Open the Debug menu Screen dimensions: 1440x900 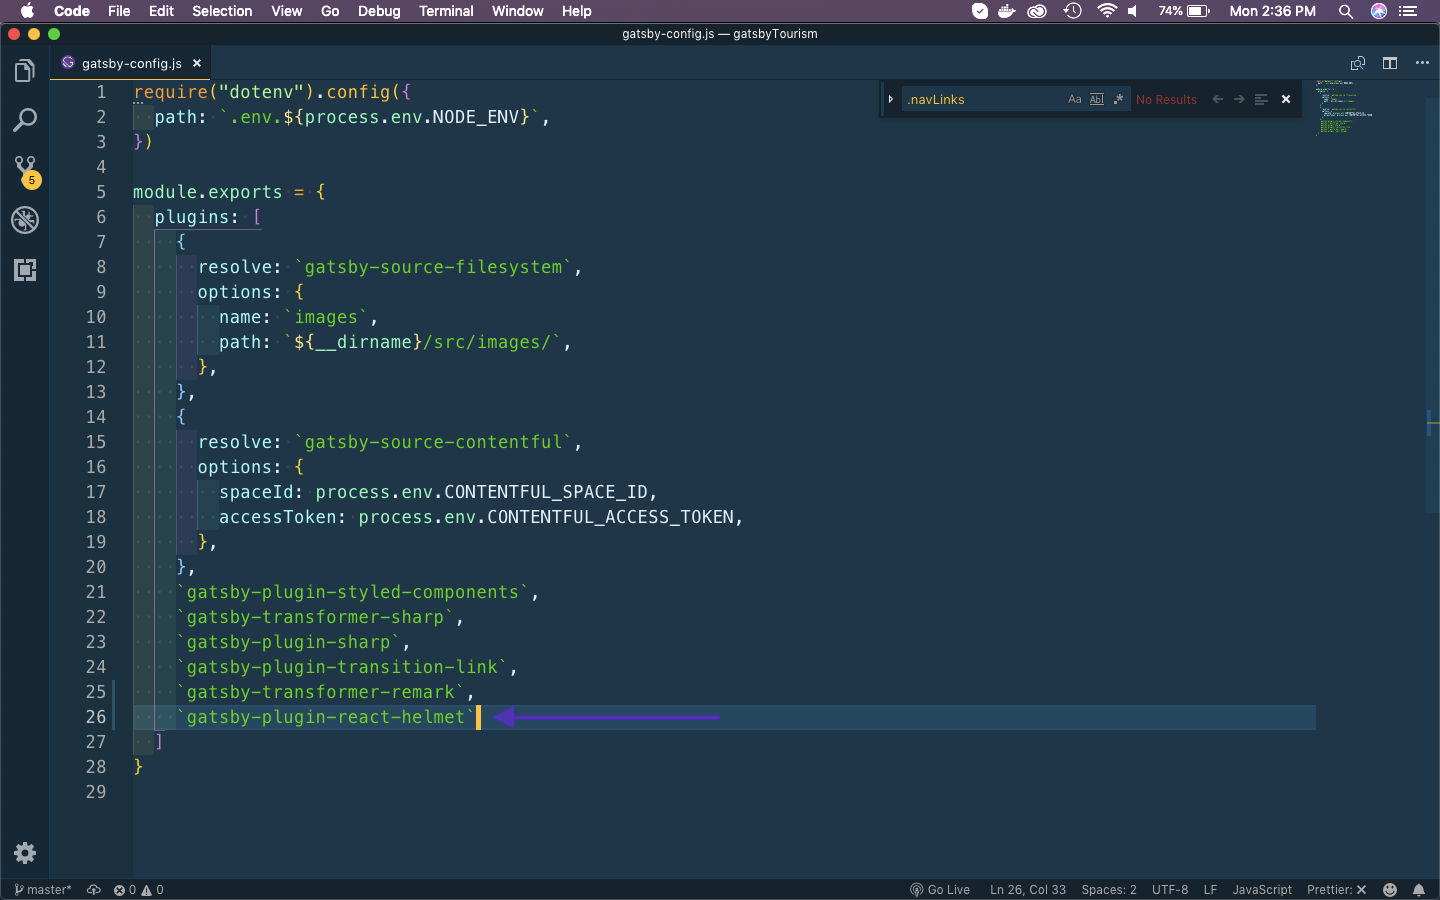(379, 11)
